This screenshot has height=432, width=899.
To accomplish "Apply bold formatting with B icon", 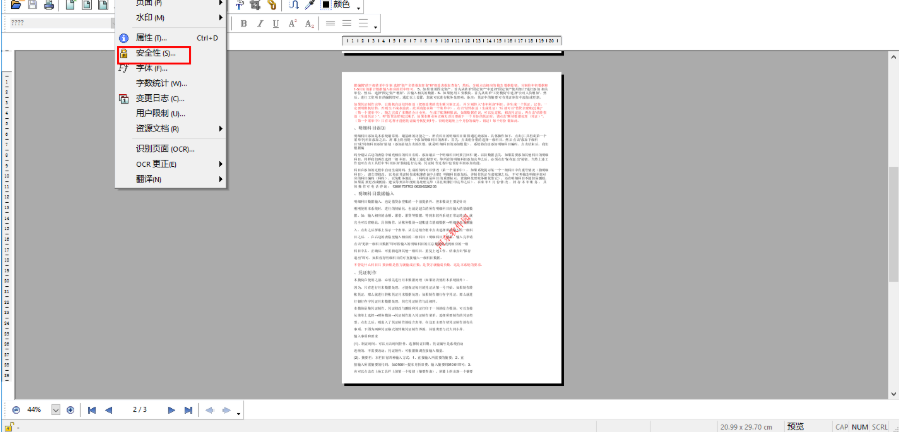I will [244, 24].
